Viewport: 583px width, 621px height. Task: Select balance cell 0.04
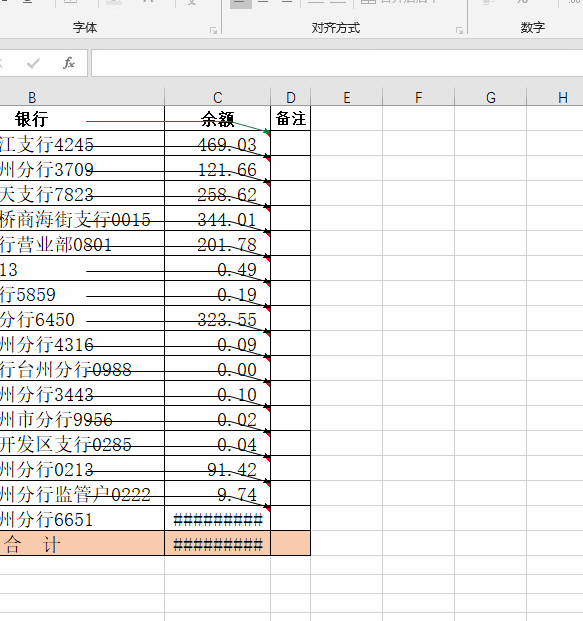click(217, 443)
